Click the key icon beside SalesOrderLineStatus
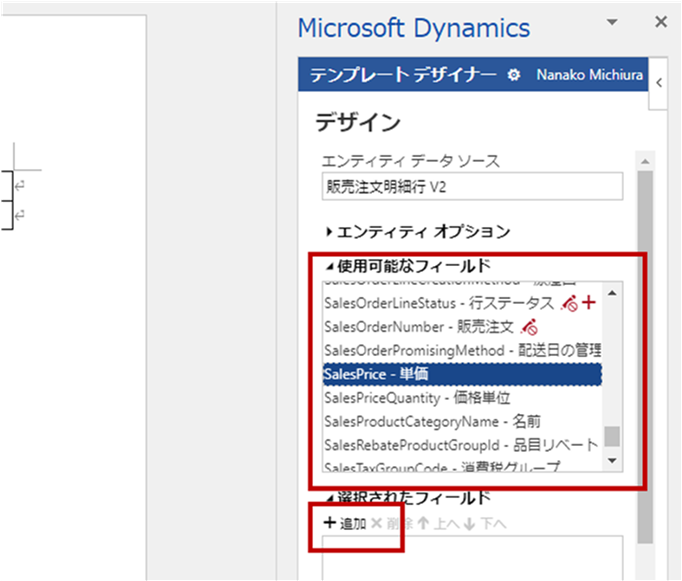This screenshot has width=682, height=581. coord(569,303)
